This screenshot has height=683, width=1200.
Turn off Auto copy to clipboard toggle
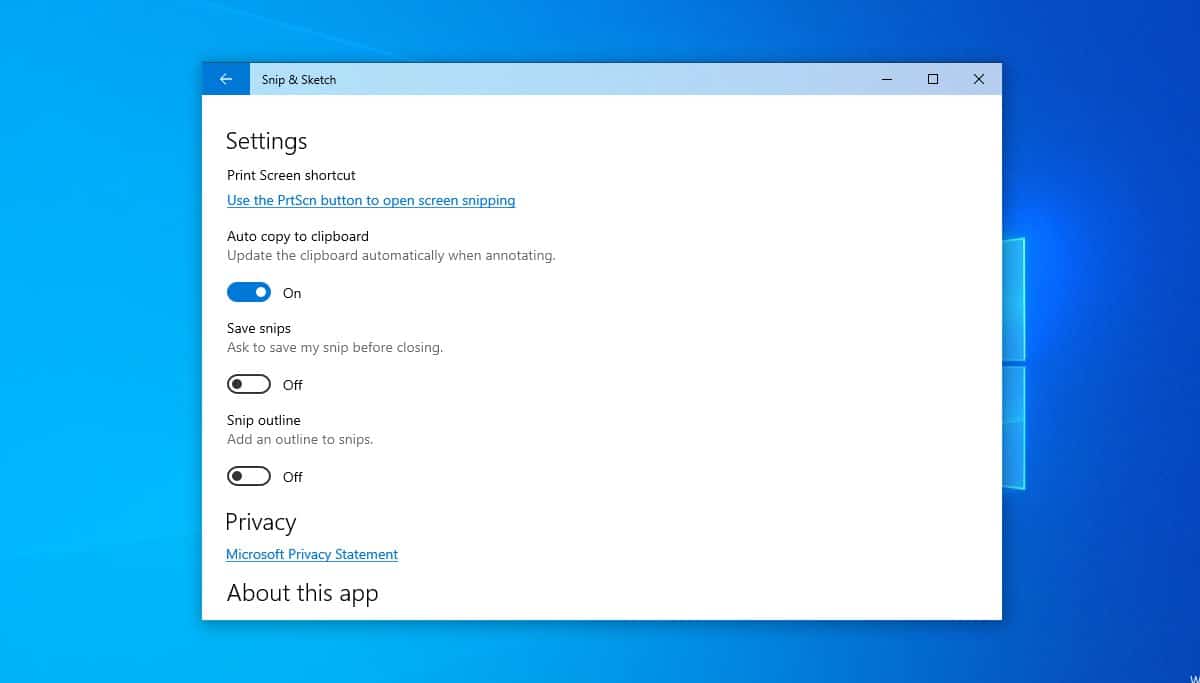click(x=249, y=292)
